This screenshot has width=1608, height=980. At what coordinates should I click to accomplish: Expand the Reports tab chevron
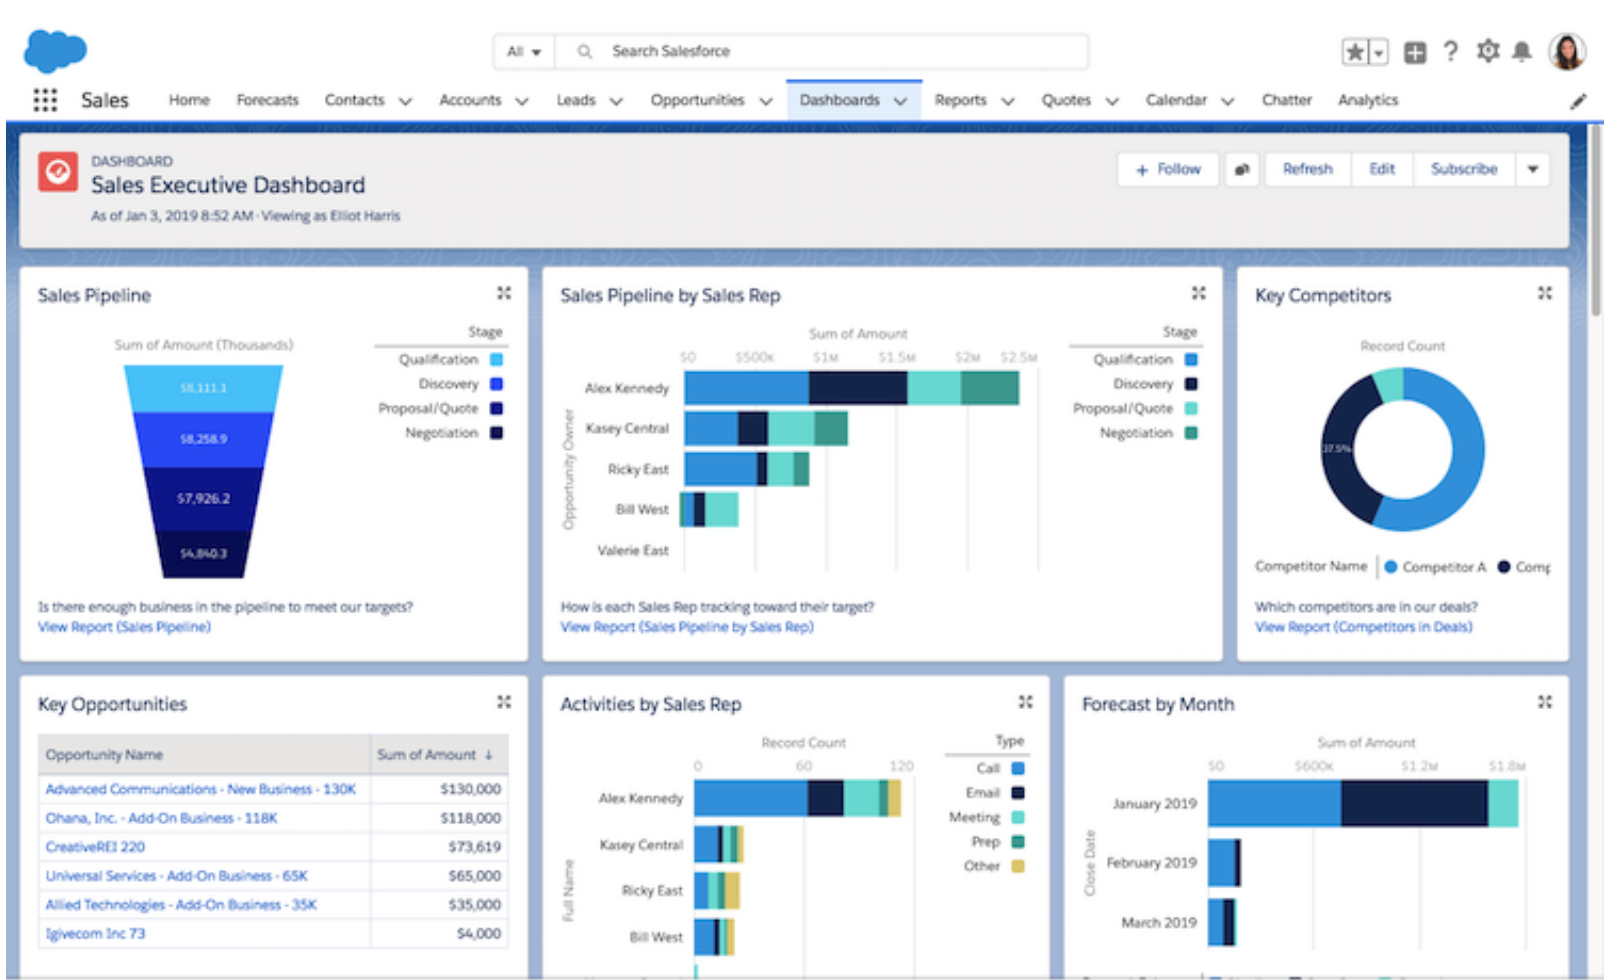pyautogui.click(x=1008, y=101)
